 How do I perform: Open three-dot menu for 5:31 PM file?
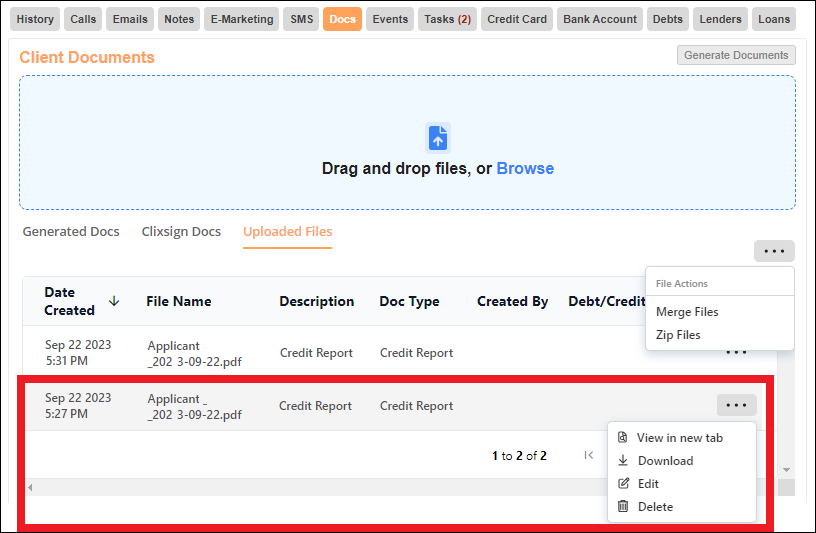coord(736,352)
